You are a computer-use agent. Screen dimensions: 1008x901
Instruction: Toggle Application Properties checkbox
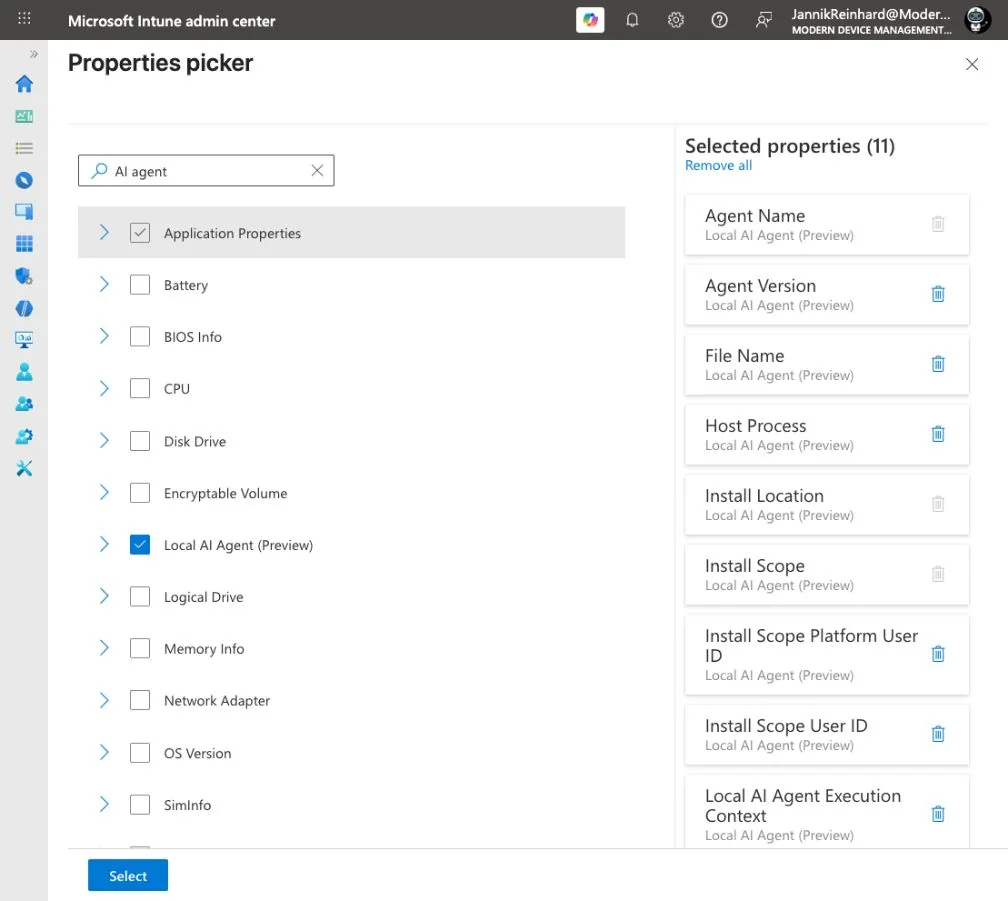click(x=140, y=232)
